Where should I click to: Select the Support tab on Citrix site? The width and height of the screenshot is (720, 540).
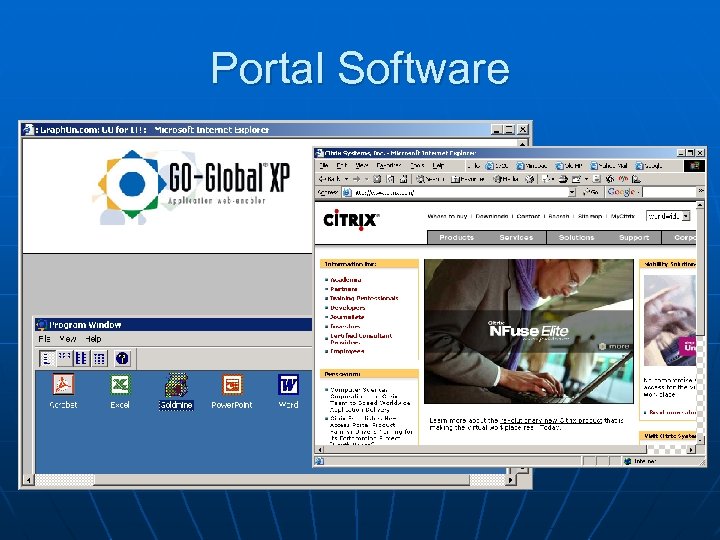pyautogui.click(x=634, y=237)
